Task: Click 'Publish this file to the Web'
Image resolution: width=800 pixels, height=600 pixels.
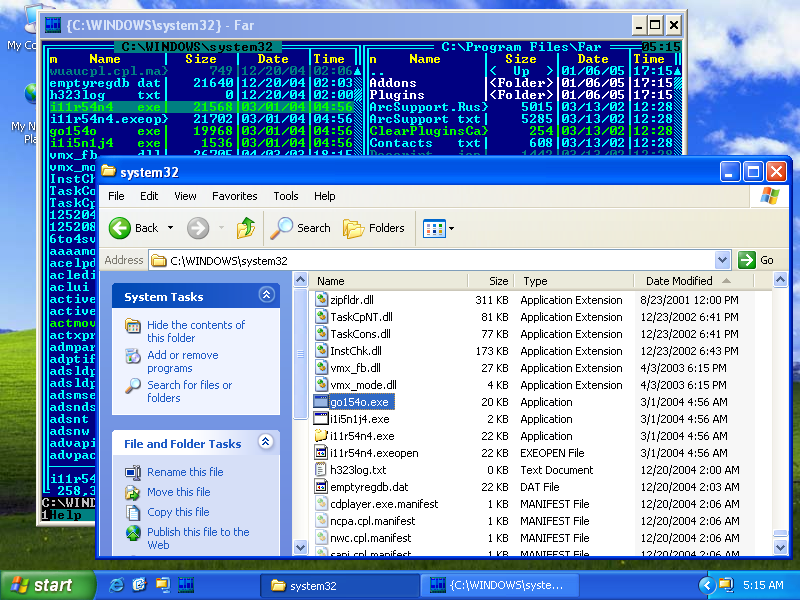Action: click(198, 538)
